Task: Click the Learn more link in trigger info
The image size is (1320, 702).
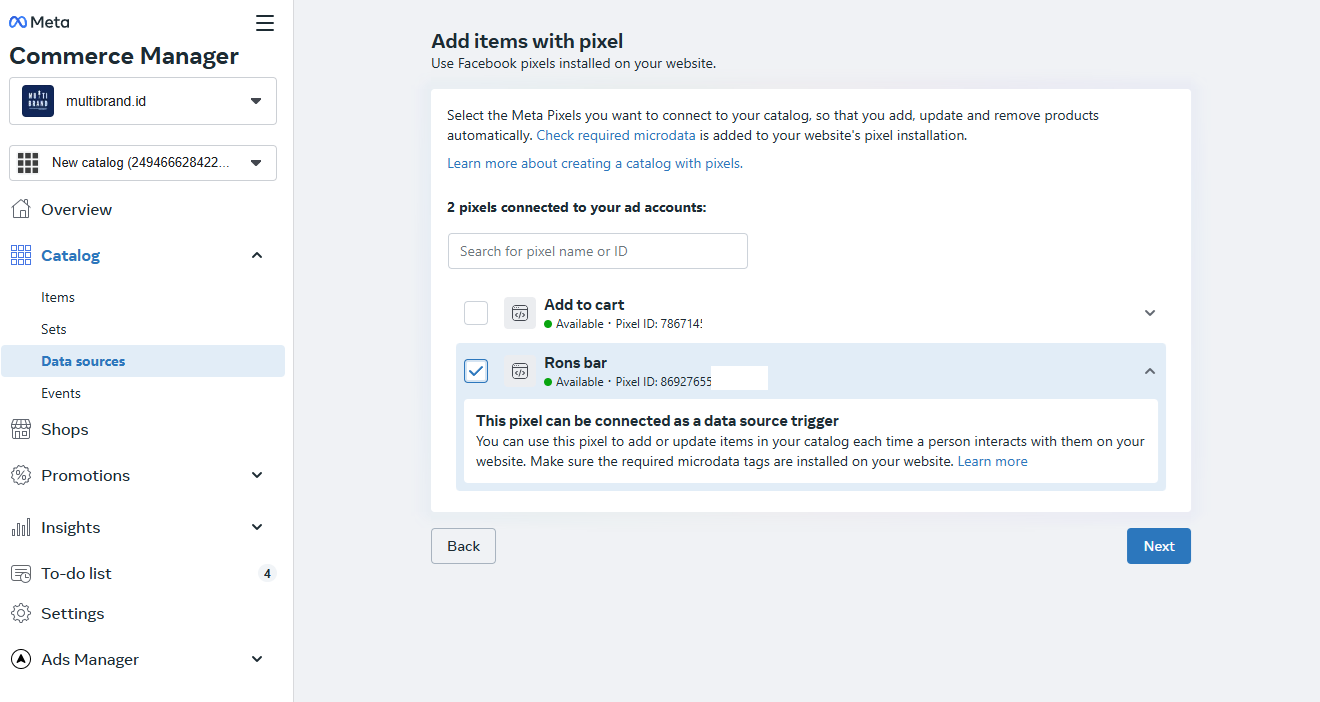Action: click(992, 462)
